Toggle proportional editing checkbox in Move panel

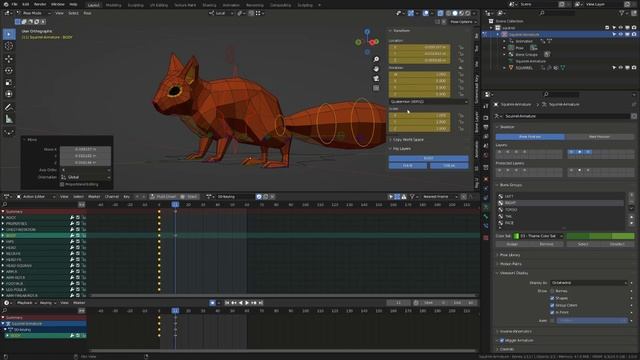[x=62, y=184]
